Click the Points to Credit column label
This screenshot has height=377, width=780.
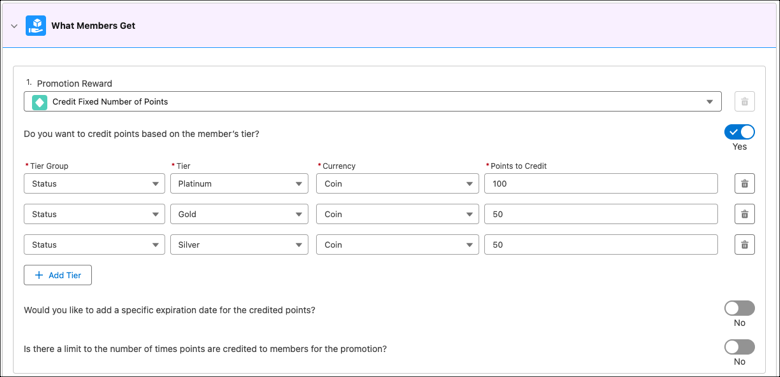click(518, 166)
